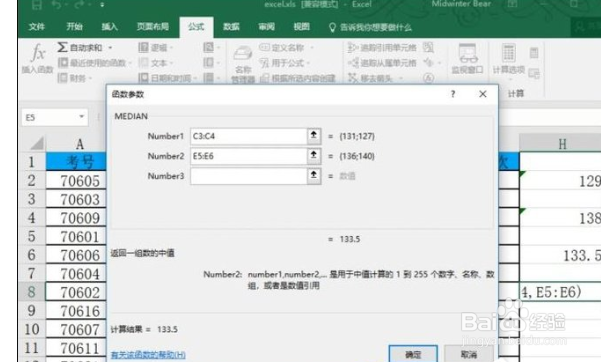
Task: Switch to the Page Layout tab
Action: click(153, 27)
